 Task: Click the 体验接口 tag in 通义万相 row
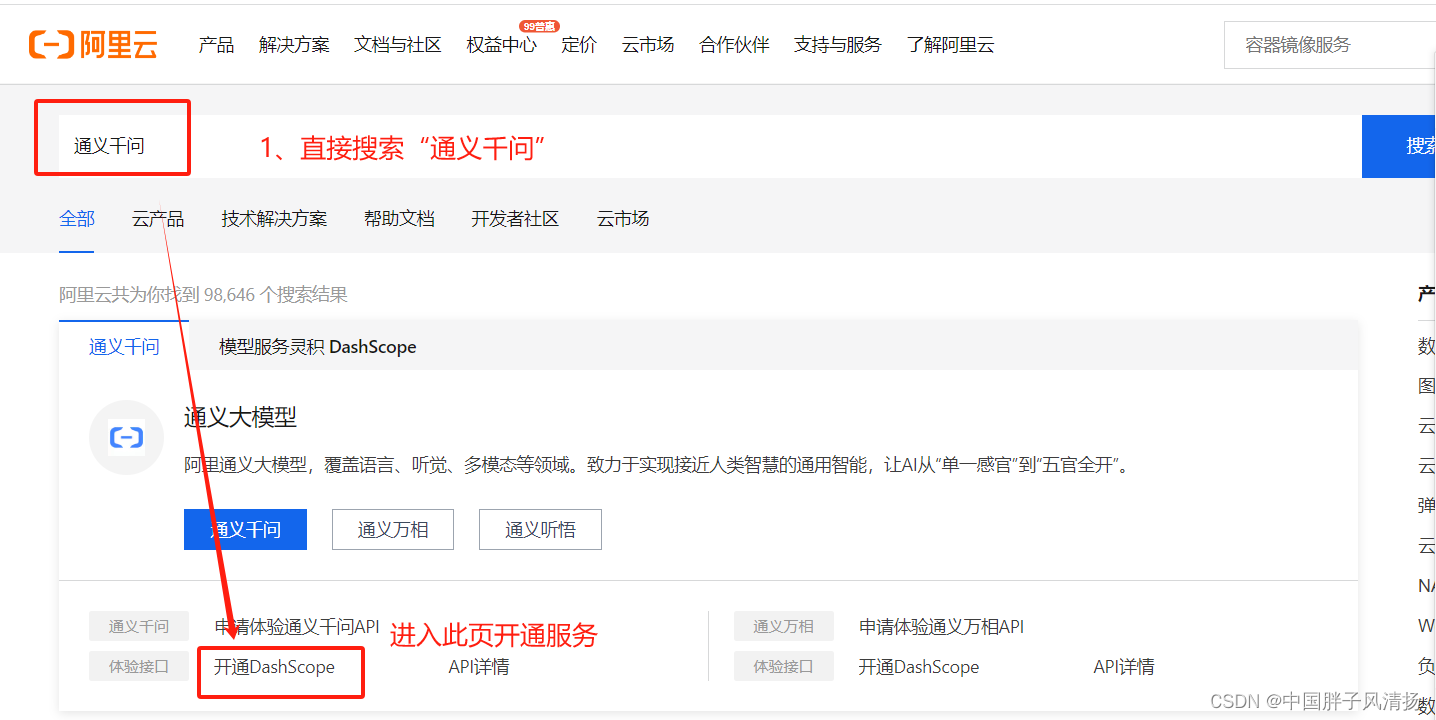(783, 667)
